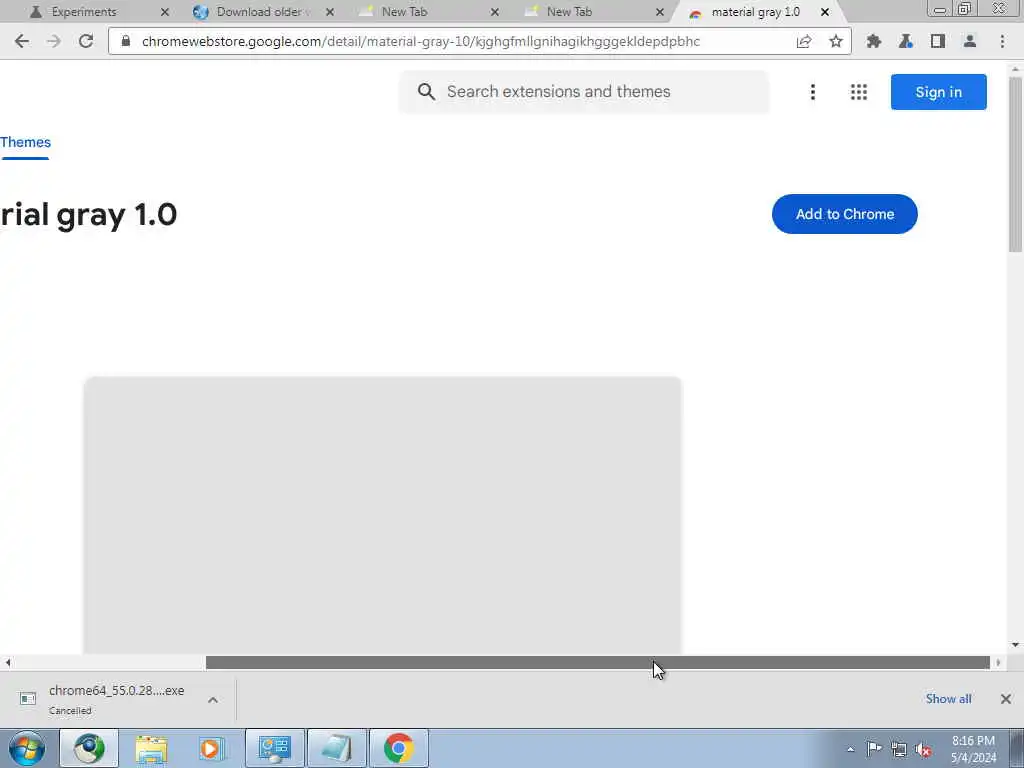
Task: Click the vertical scrollbar down arrow
Action: tap(1016, 645)
